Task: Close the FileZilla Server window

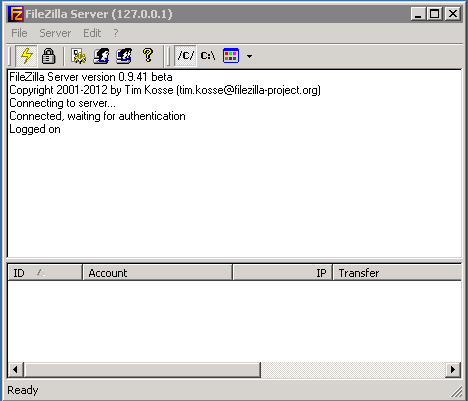Action: (x=453, y=14)
